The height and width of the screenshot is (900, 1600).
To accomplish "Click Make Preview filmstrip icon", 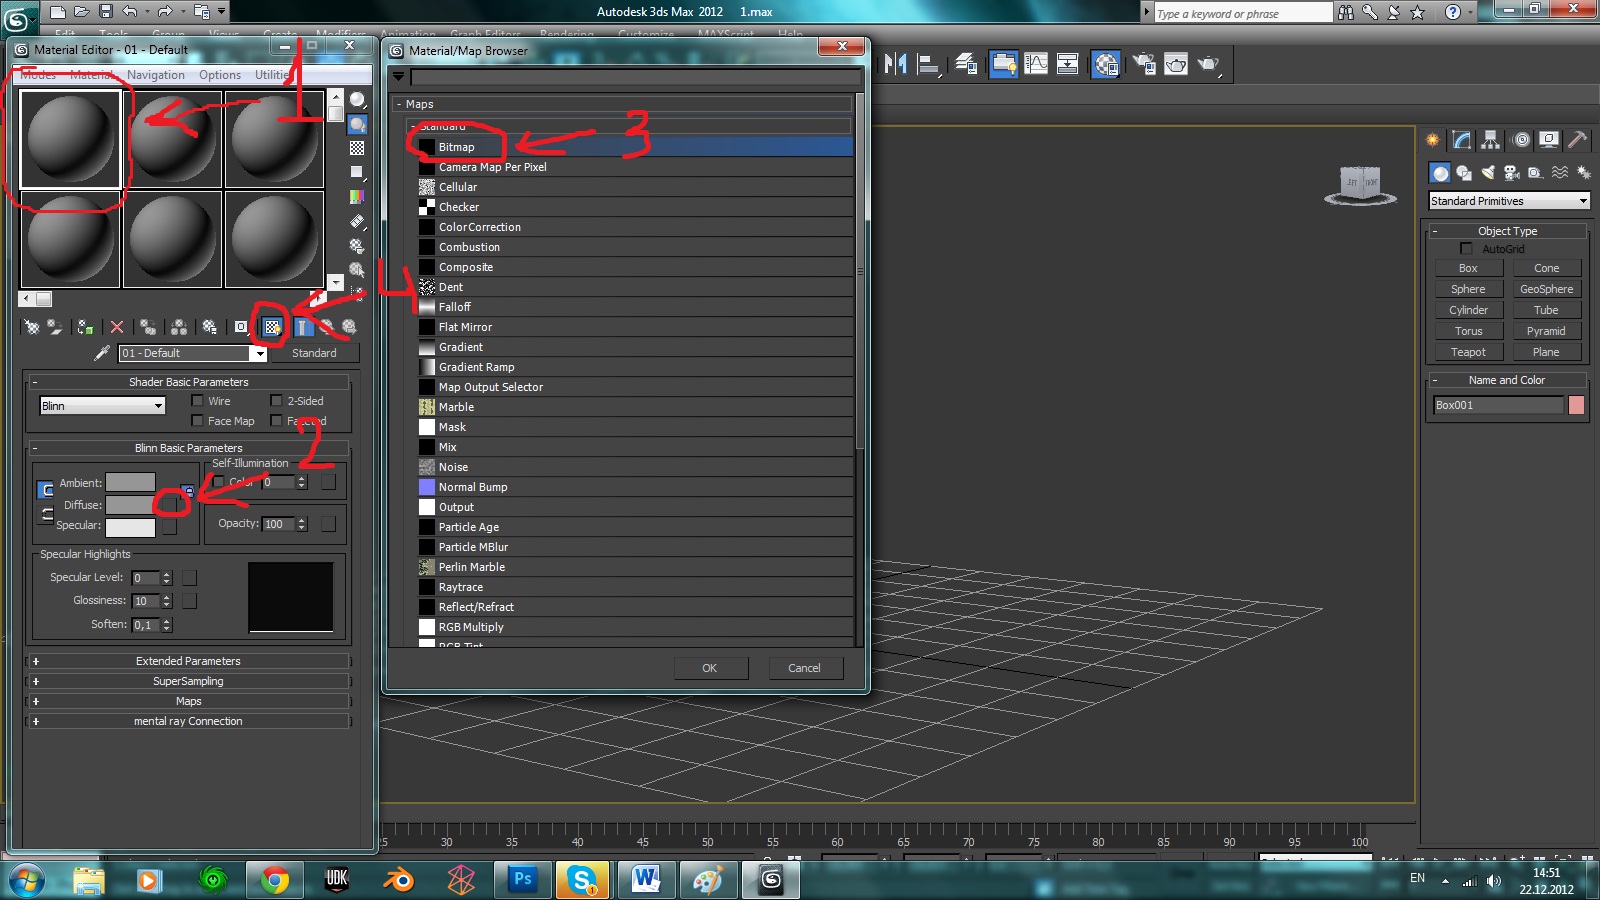I will click(x=357, y=221).
